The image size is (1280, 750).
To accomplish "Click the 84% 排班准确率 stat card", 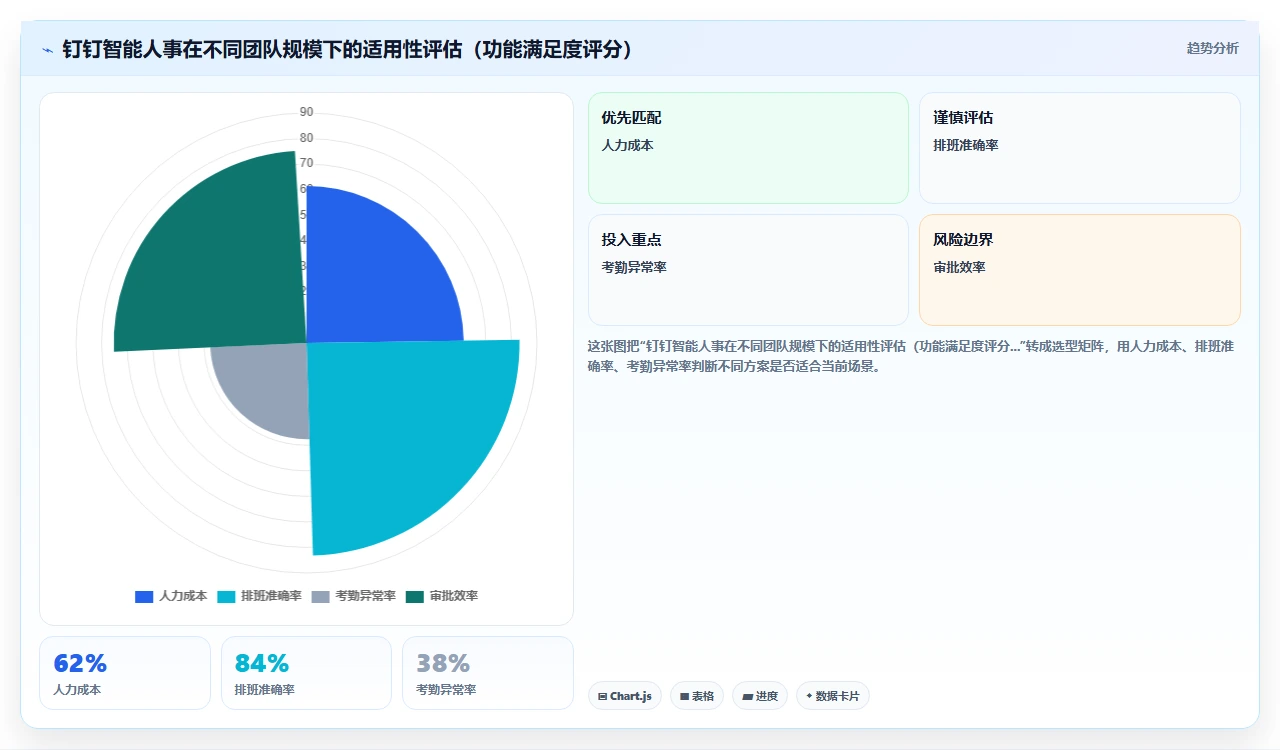I will [306, 673].
